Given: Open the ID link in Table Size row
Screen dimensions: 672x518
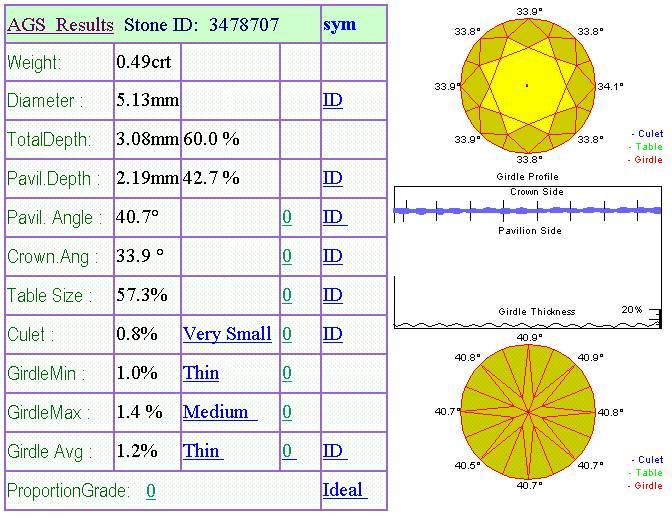Looking at the screenshot, I should (333, 295).
